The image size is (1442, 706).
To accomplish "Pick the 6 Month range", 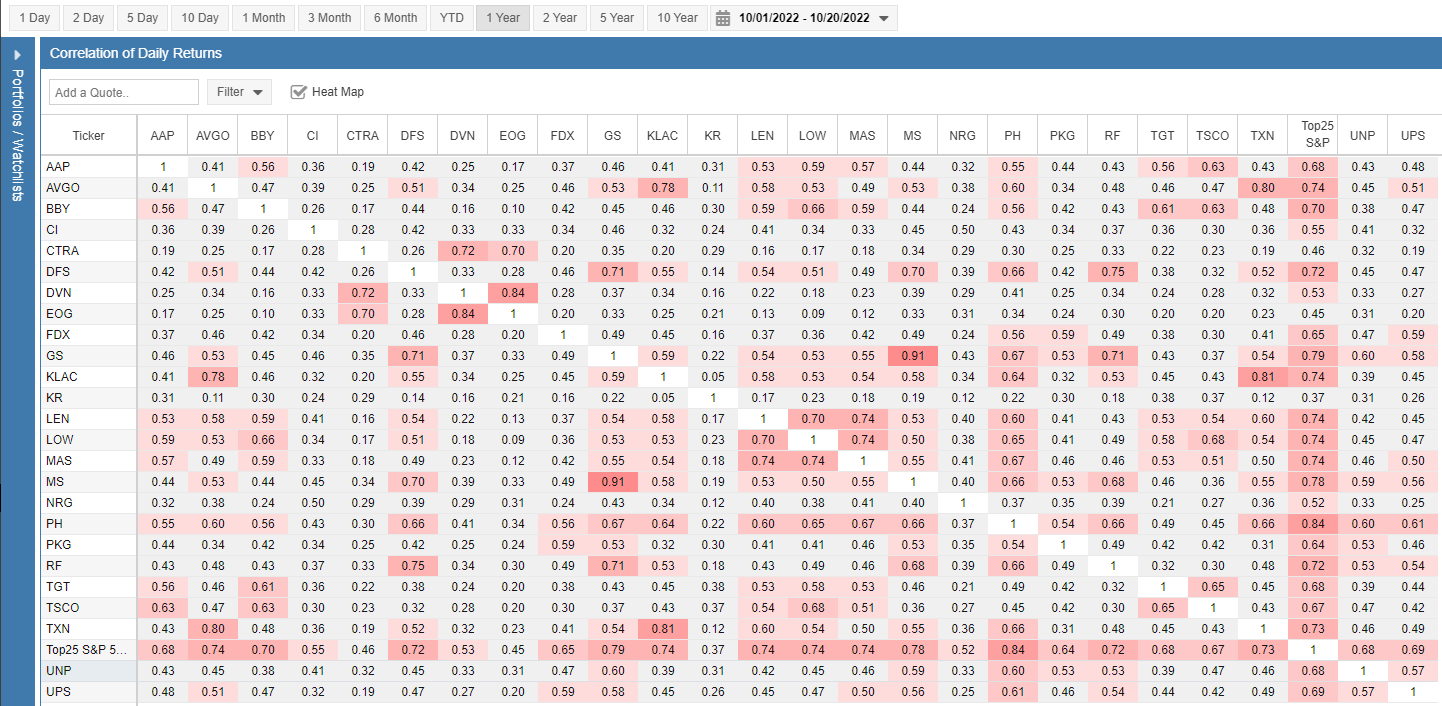I will (x=396, y=18).
